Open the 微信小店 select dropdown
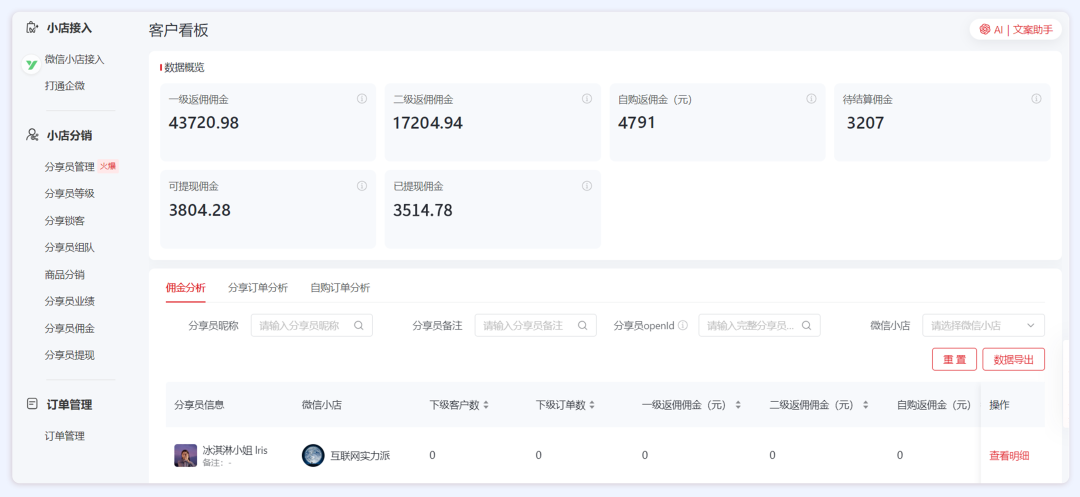 point(983,326)
